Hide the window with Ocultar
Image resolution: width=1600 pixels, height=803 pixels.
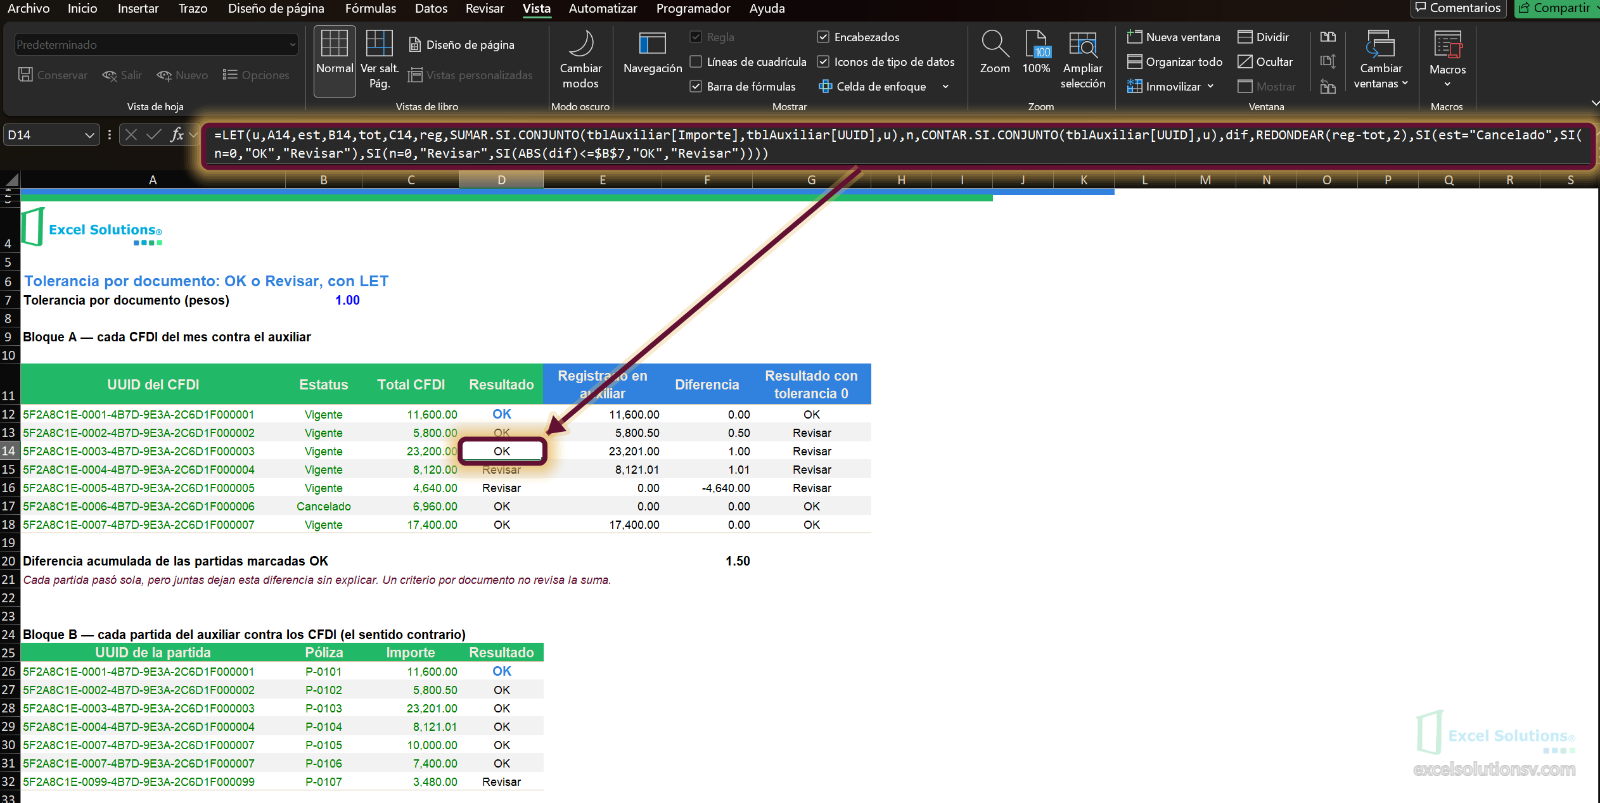[x=1265, y=62]
